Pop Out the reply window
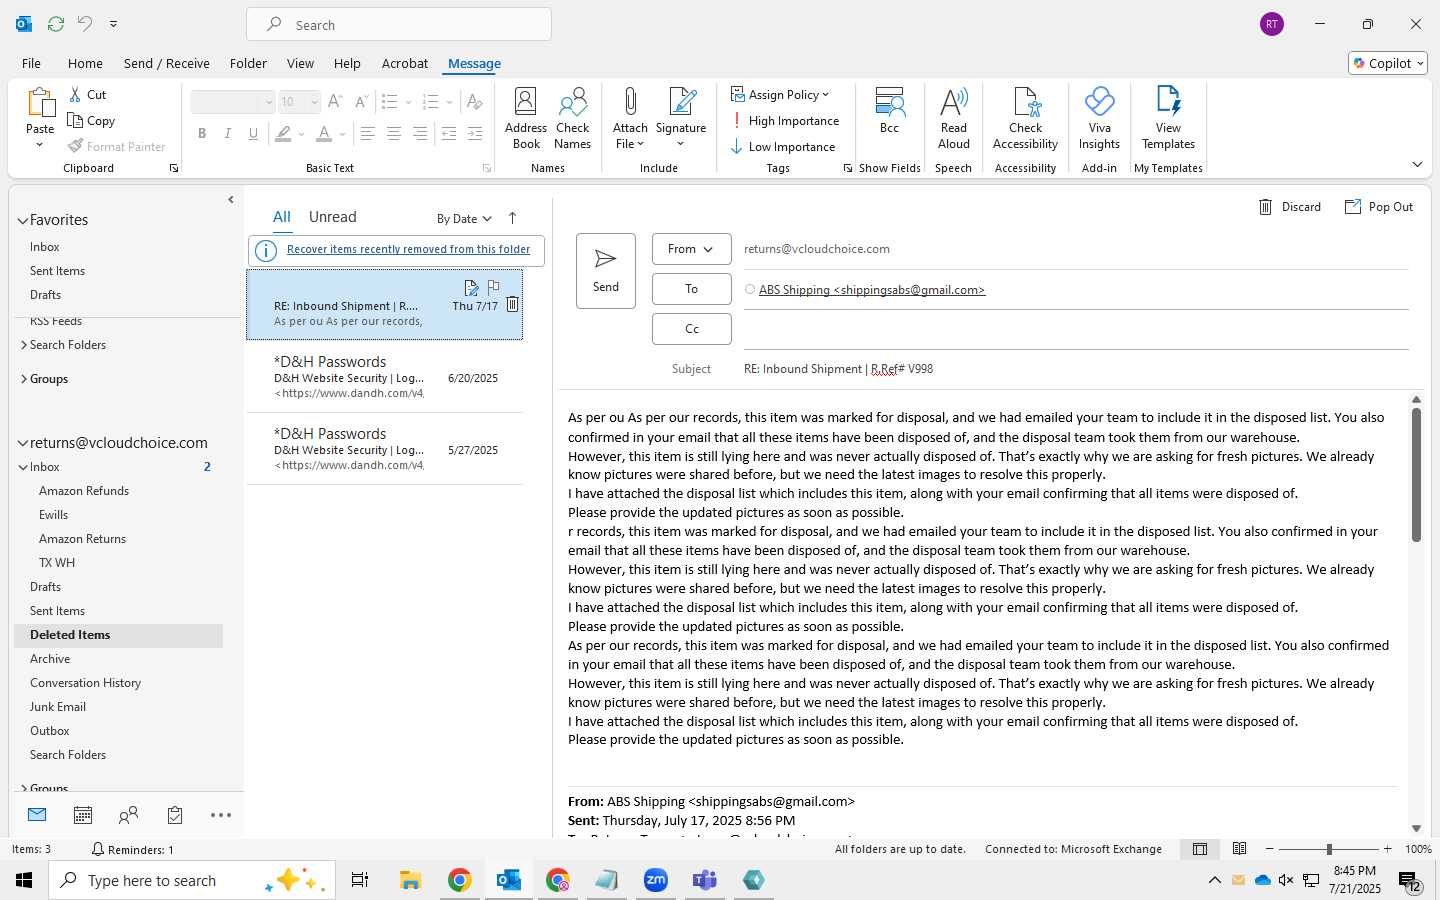The height and width of the screenshot is (900, 1440). tap(1379, 207)
